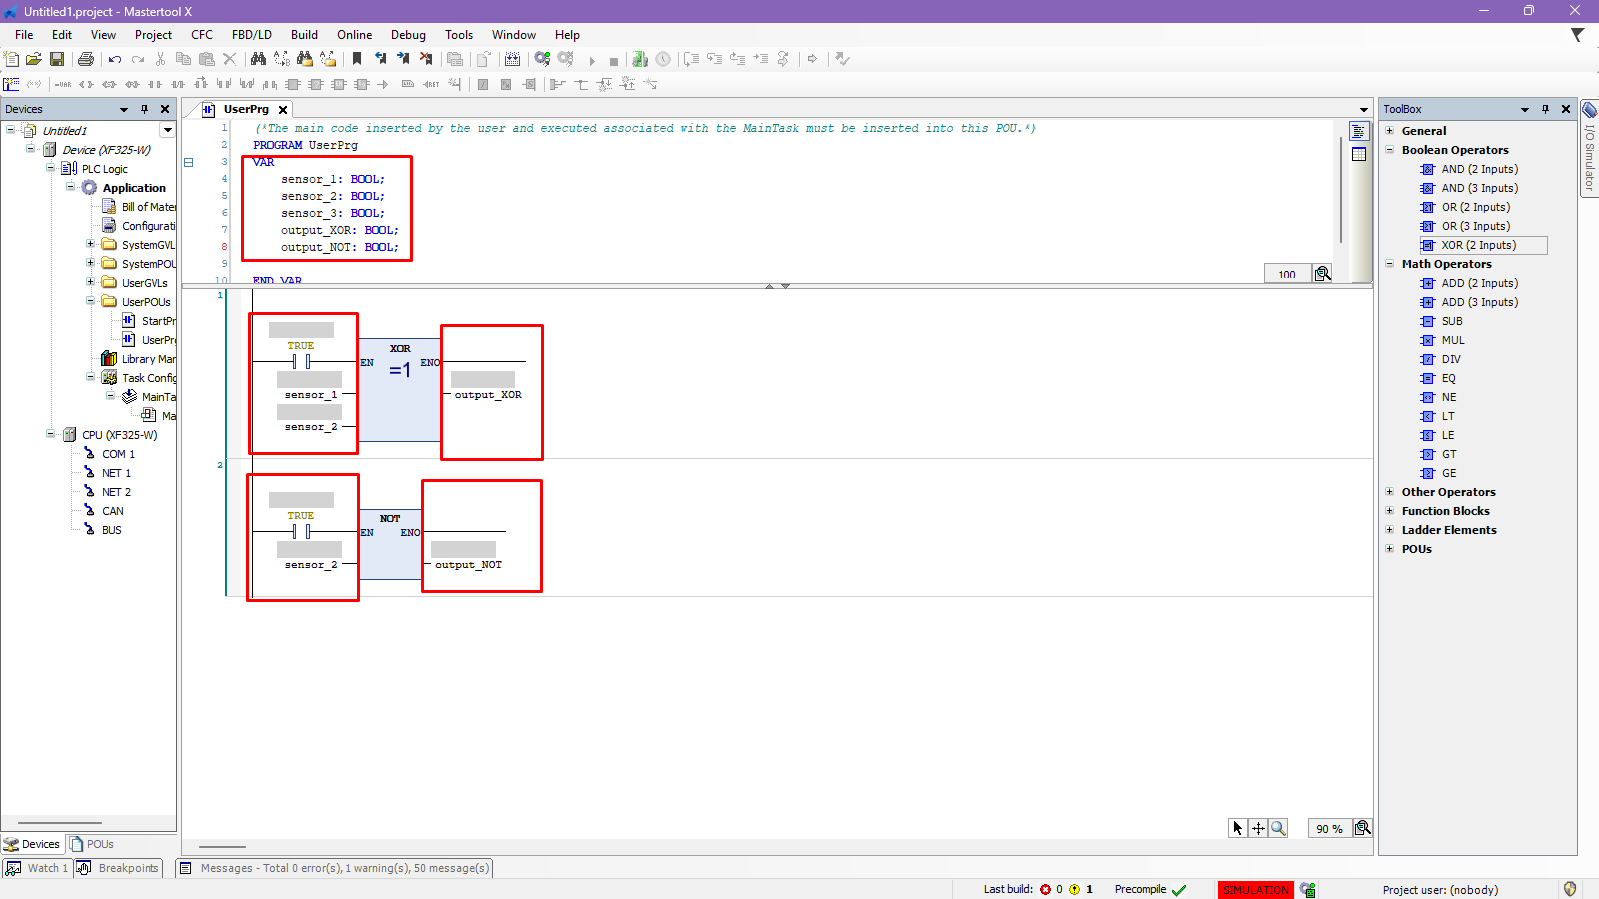Open the Breakpoints panel button
Image resolution: width=1599 pixels, height=899 pixels.
click(119, 868)
